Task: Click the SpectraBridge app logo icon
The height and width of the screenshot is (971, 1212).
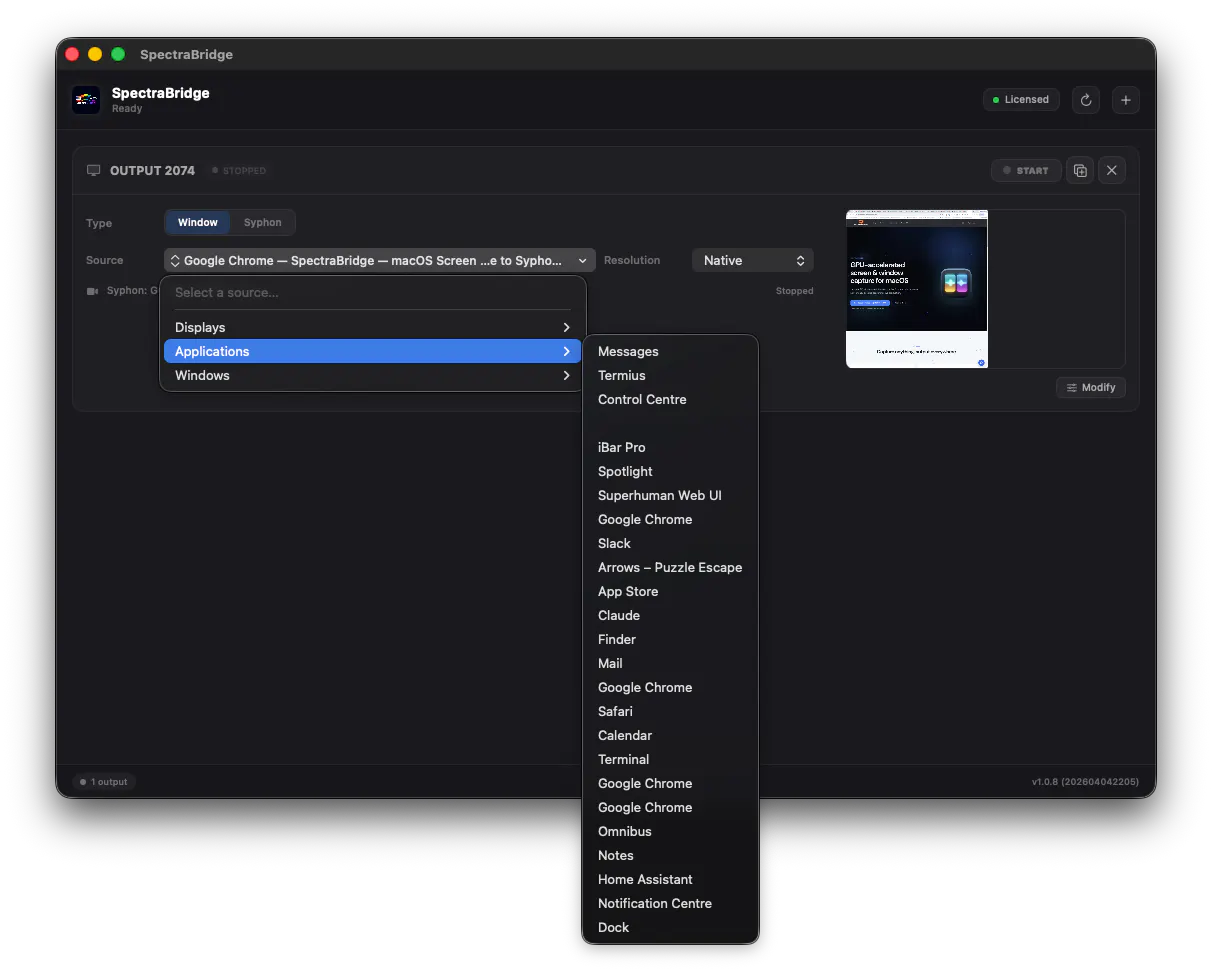Action: [x=86, y=100]
